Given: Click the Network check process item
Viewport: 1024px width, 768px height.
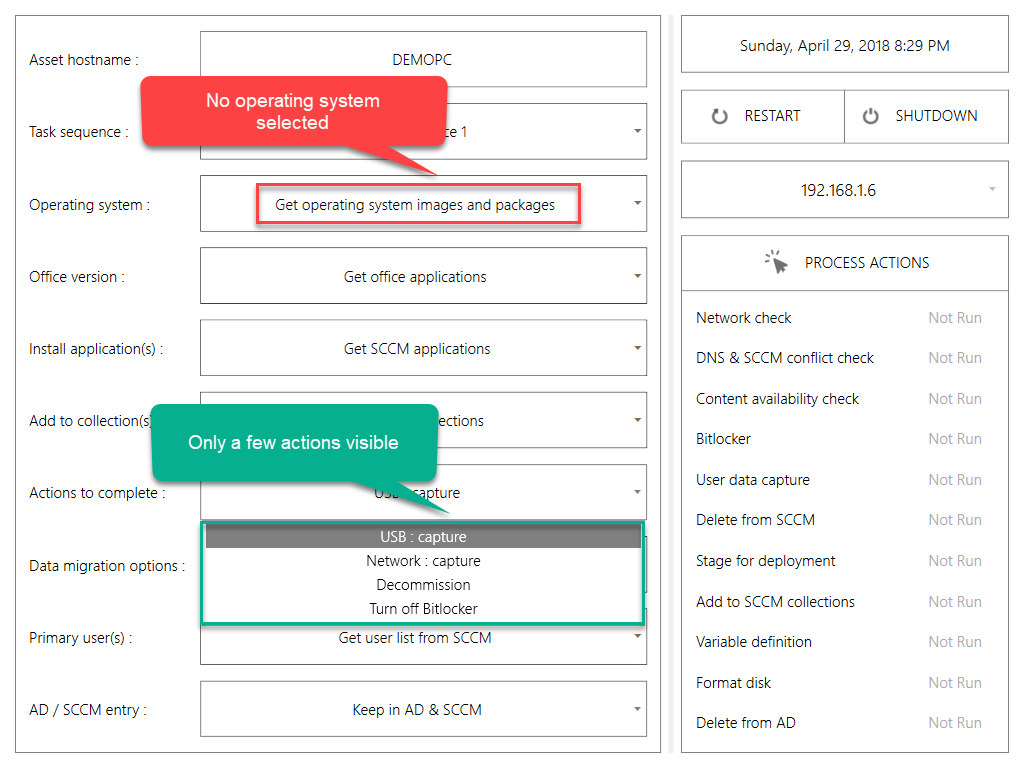Looking at the screenshot, I should pyautogui.click(x=744, y=318).
